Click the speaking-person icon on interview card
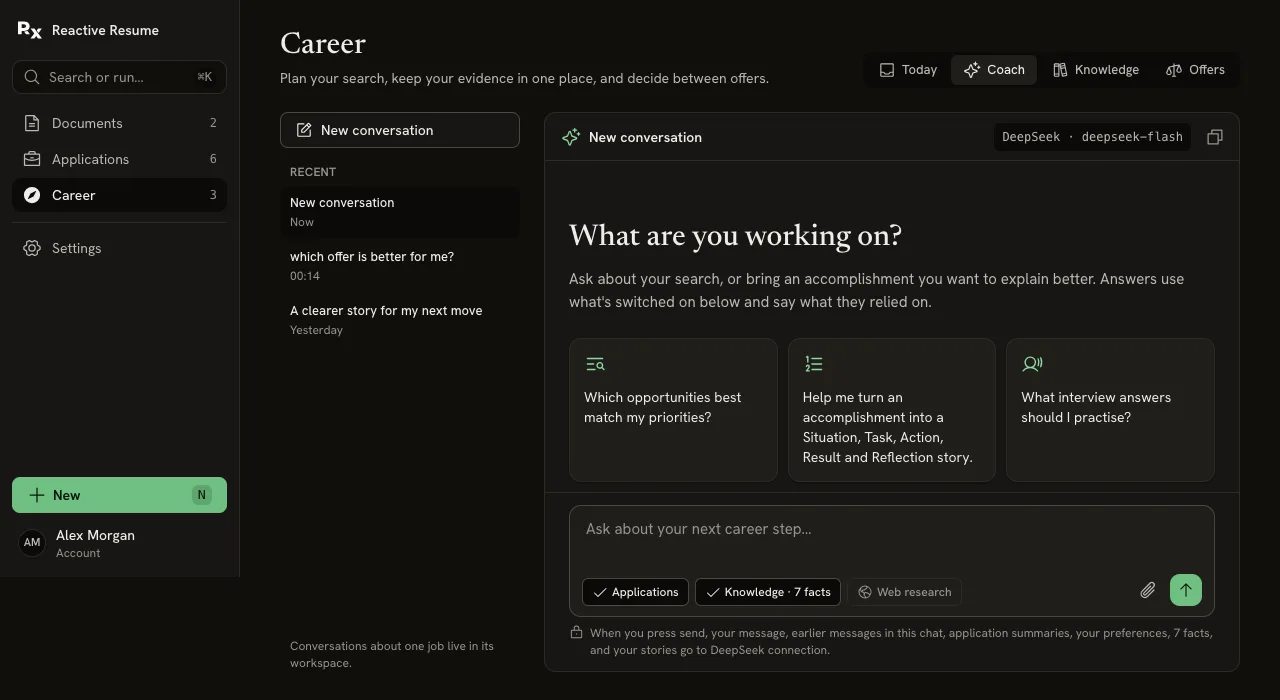Screen dimensions: 1280x700 [1032, 365]
